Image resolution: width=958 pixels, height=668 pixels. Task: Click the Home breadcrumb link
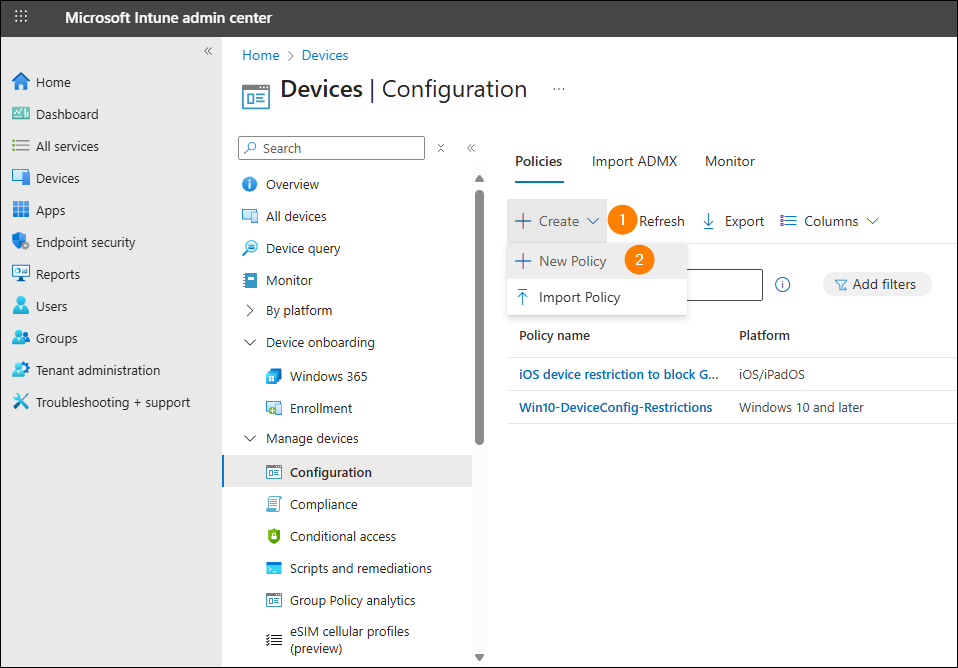pos(260,55)
